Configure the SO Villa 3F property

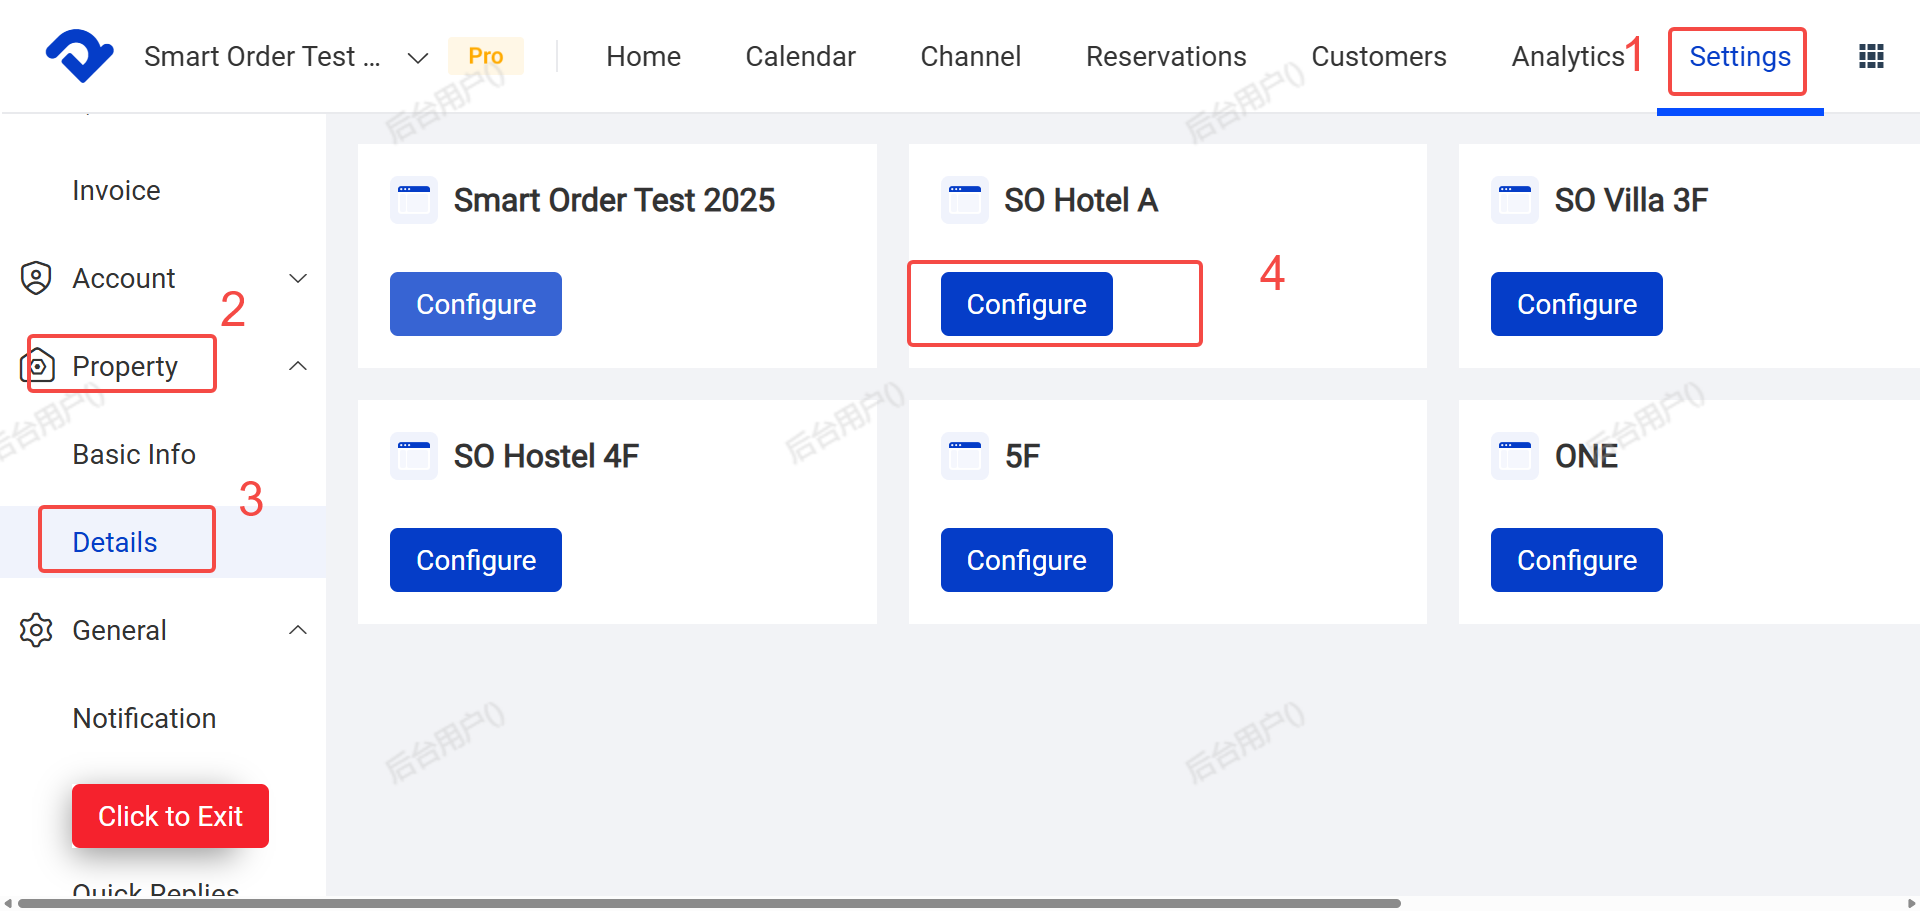click(1576, 304)
